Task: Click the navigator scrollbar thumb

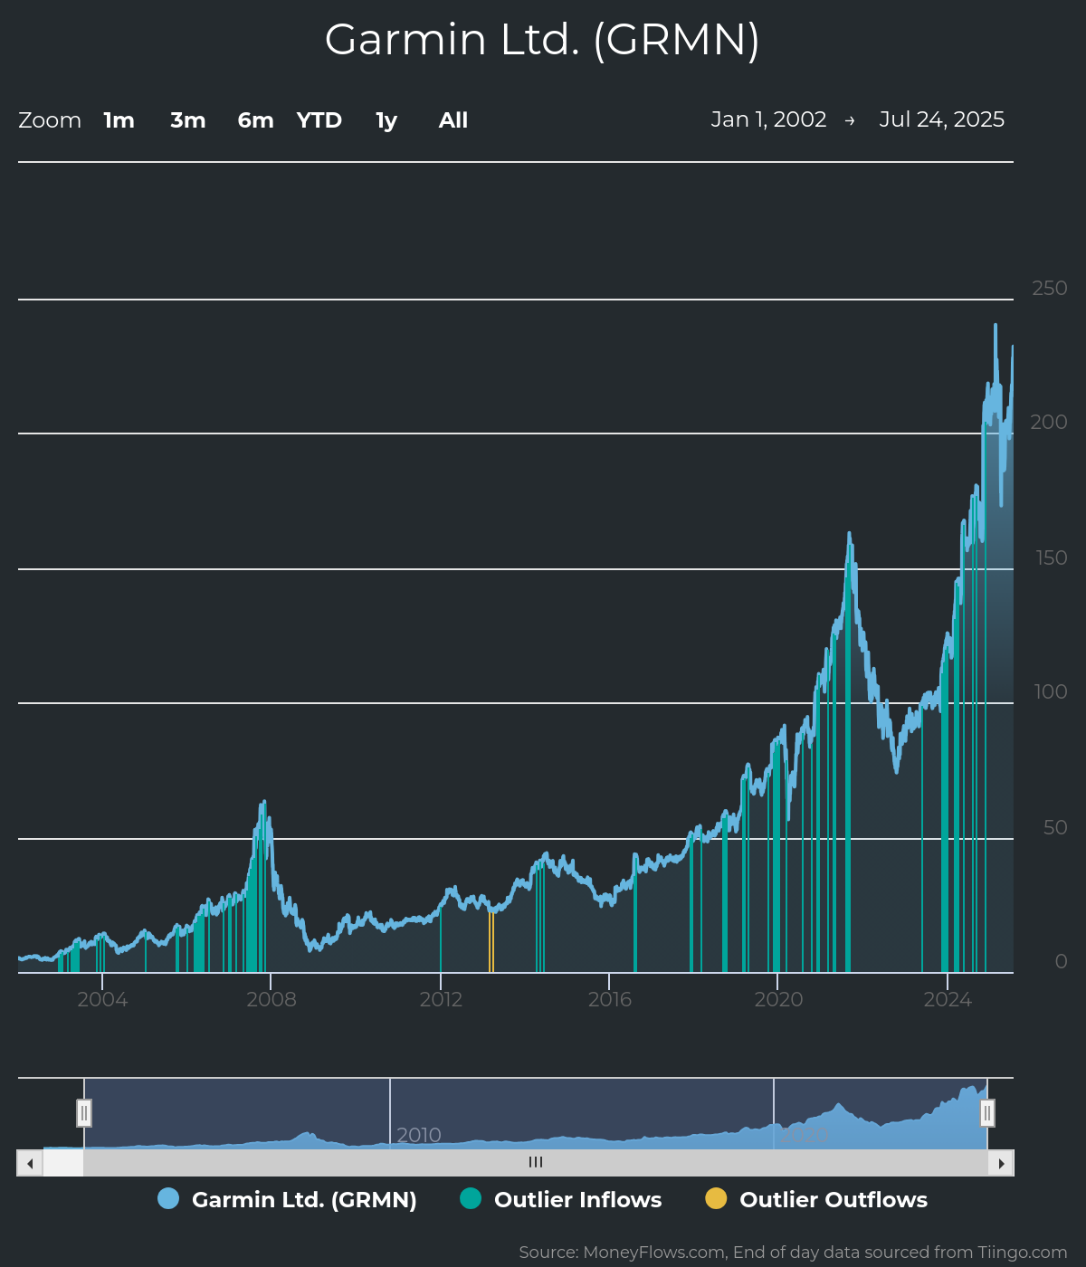Action: tap(536, 1163)
